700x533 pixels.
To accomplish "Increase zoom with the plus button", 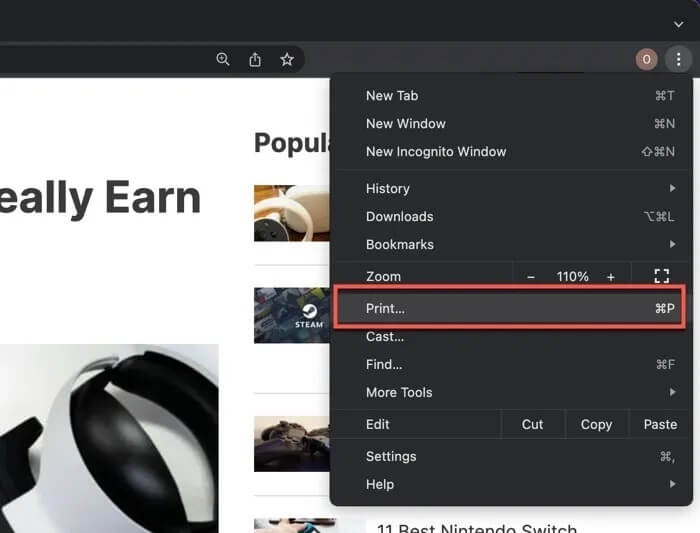I will [x=611, y=277].
